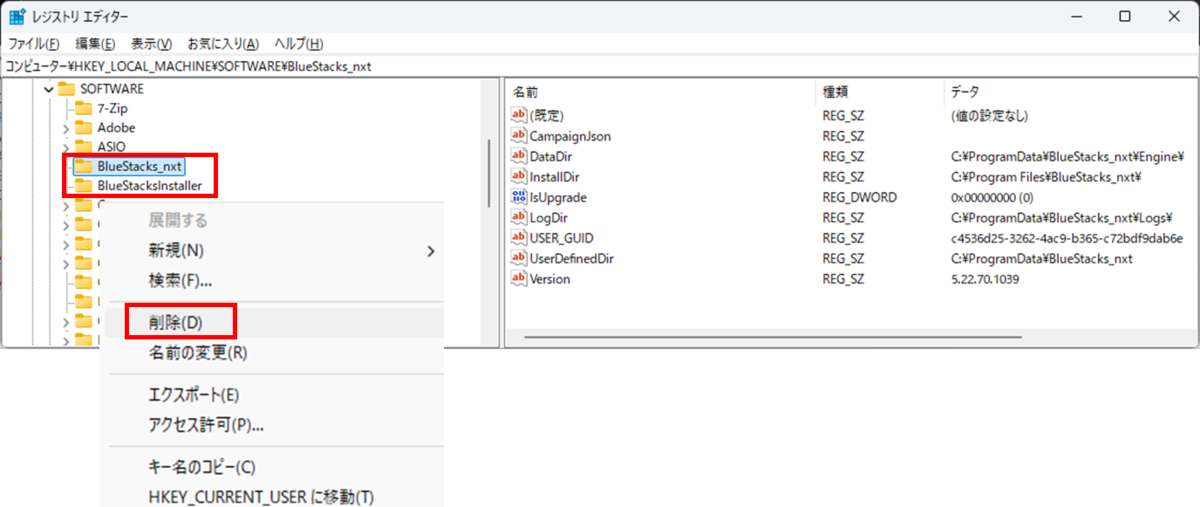Expand the ASIO registry key
Screen dimensions: 1200x507
[x=66, y=147]
